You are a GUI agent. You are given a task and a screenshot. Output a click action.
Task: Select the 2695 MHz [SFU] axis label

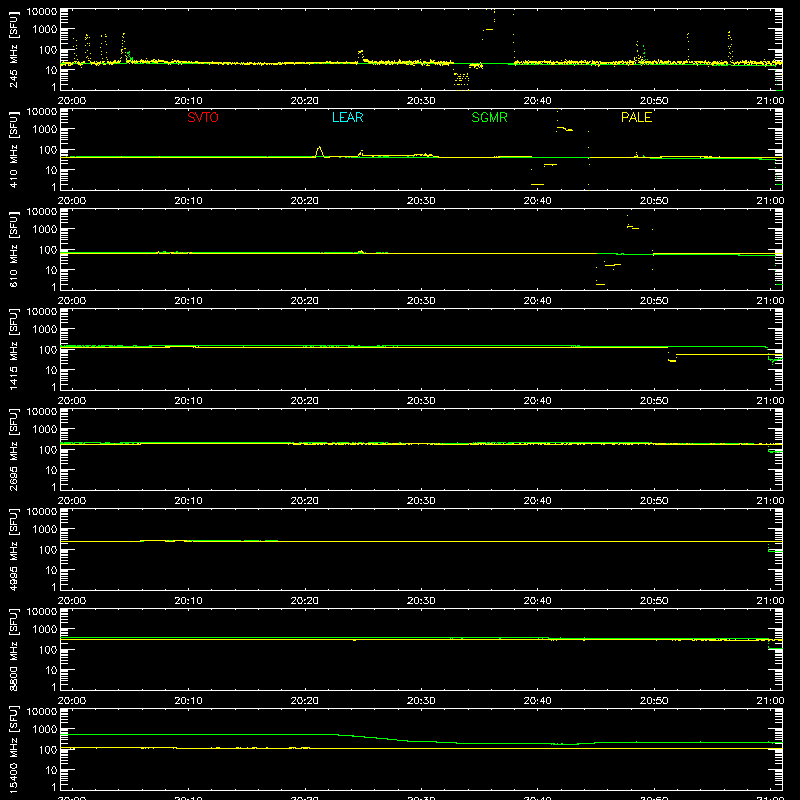13,449
